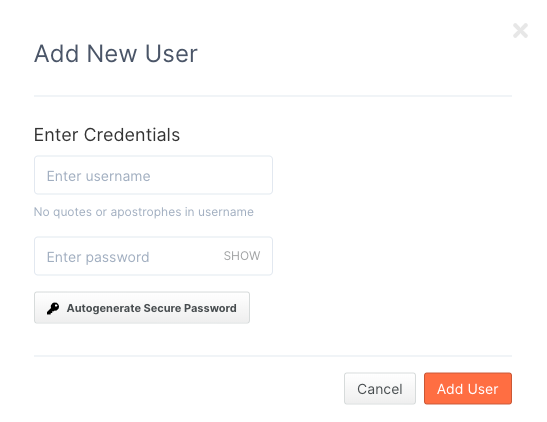This screenshot has height=422, width=547.
Task: Toggle SHOW to reveal the password
Action: (242, 256)
